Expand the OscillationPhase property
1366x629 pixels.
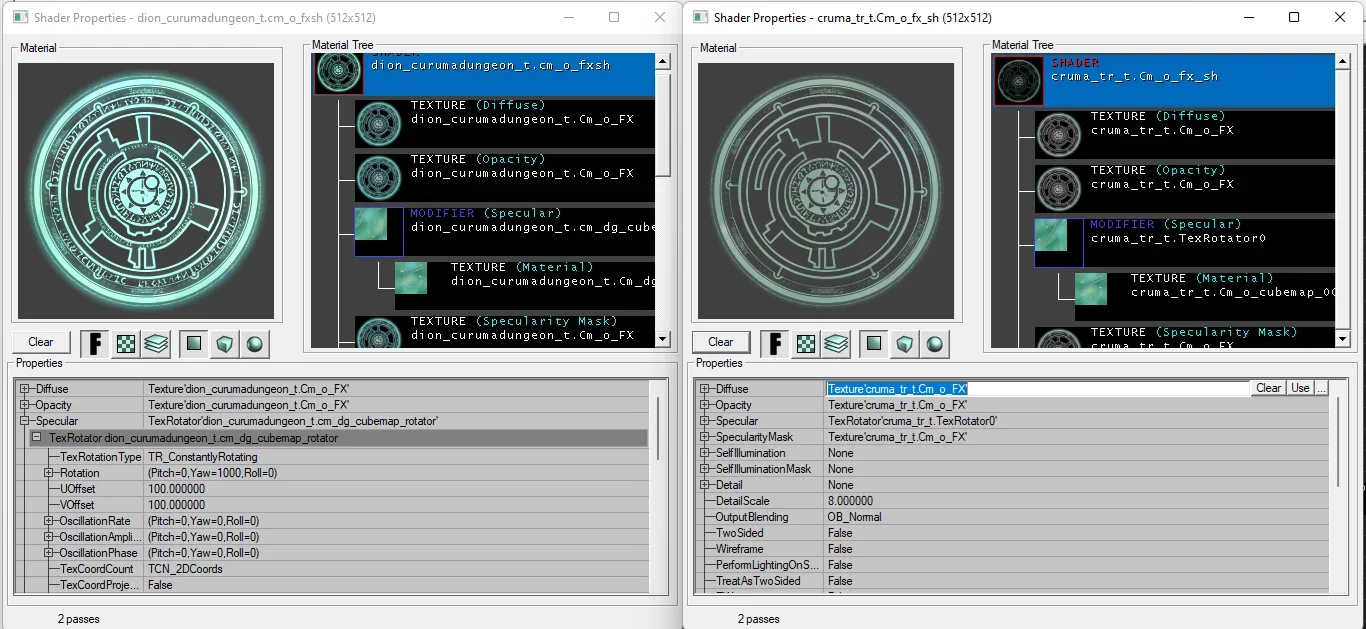tap(49, 553)
